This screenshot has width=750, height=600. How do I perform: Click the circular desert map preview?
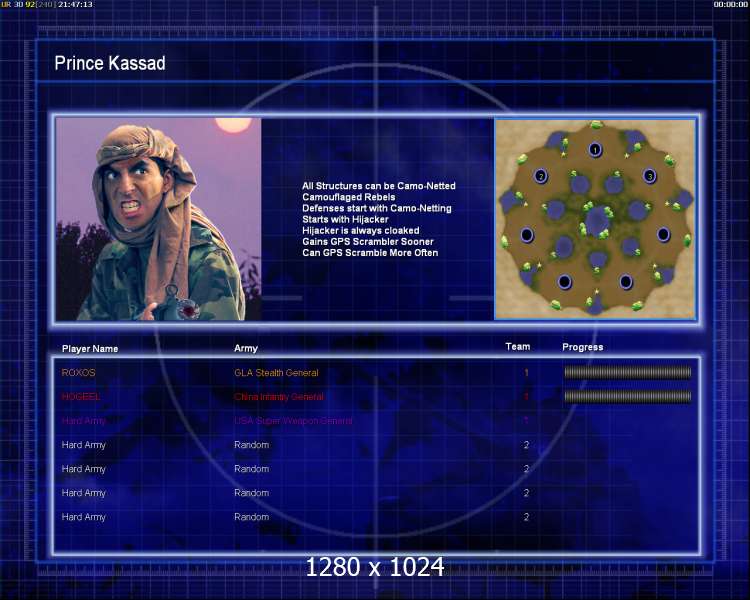[x=595, y=219]
